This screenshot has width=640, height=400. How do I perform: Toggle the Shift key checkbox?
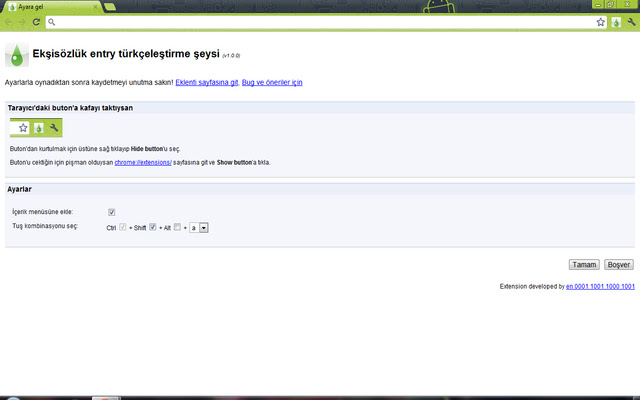point(153,227)
